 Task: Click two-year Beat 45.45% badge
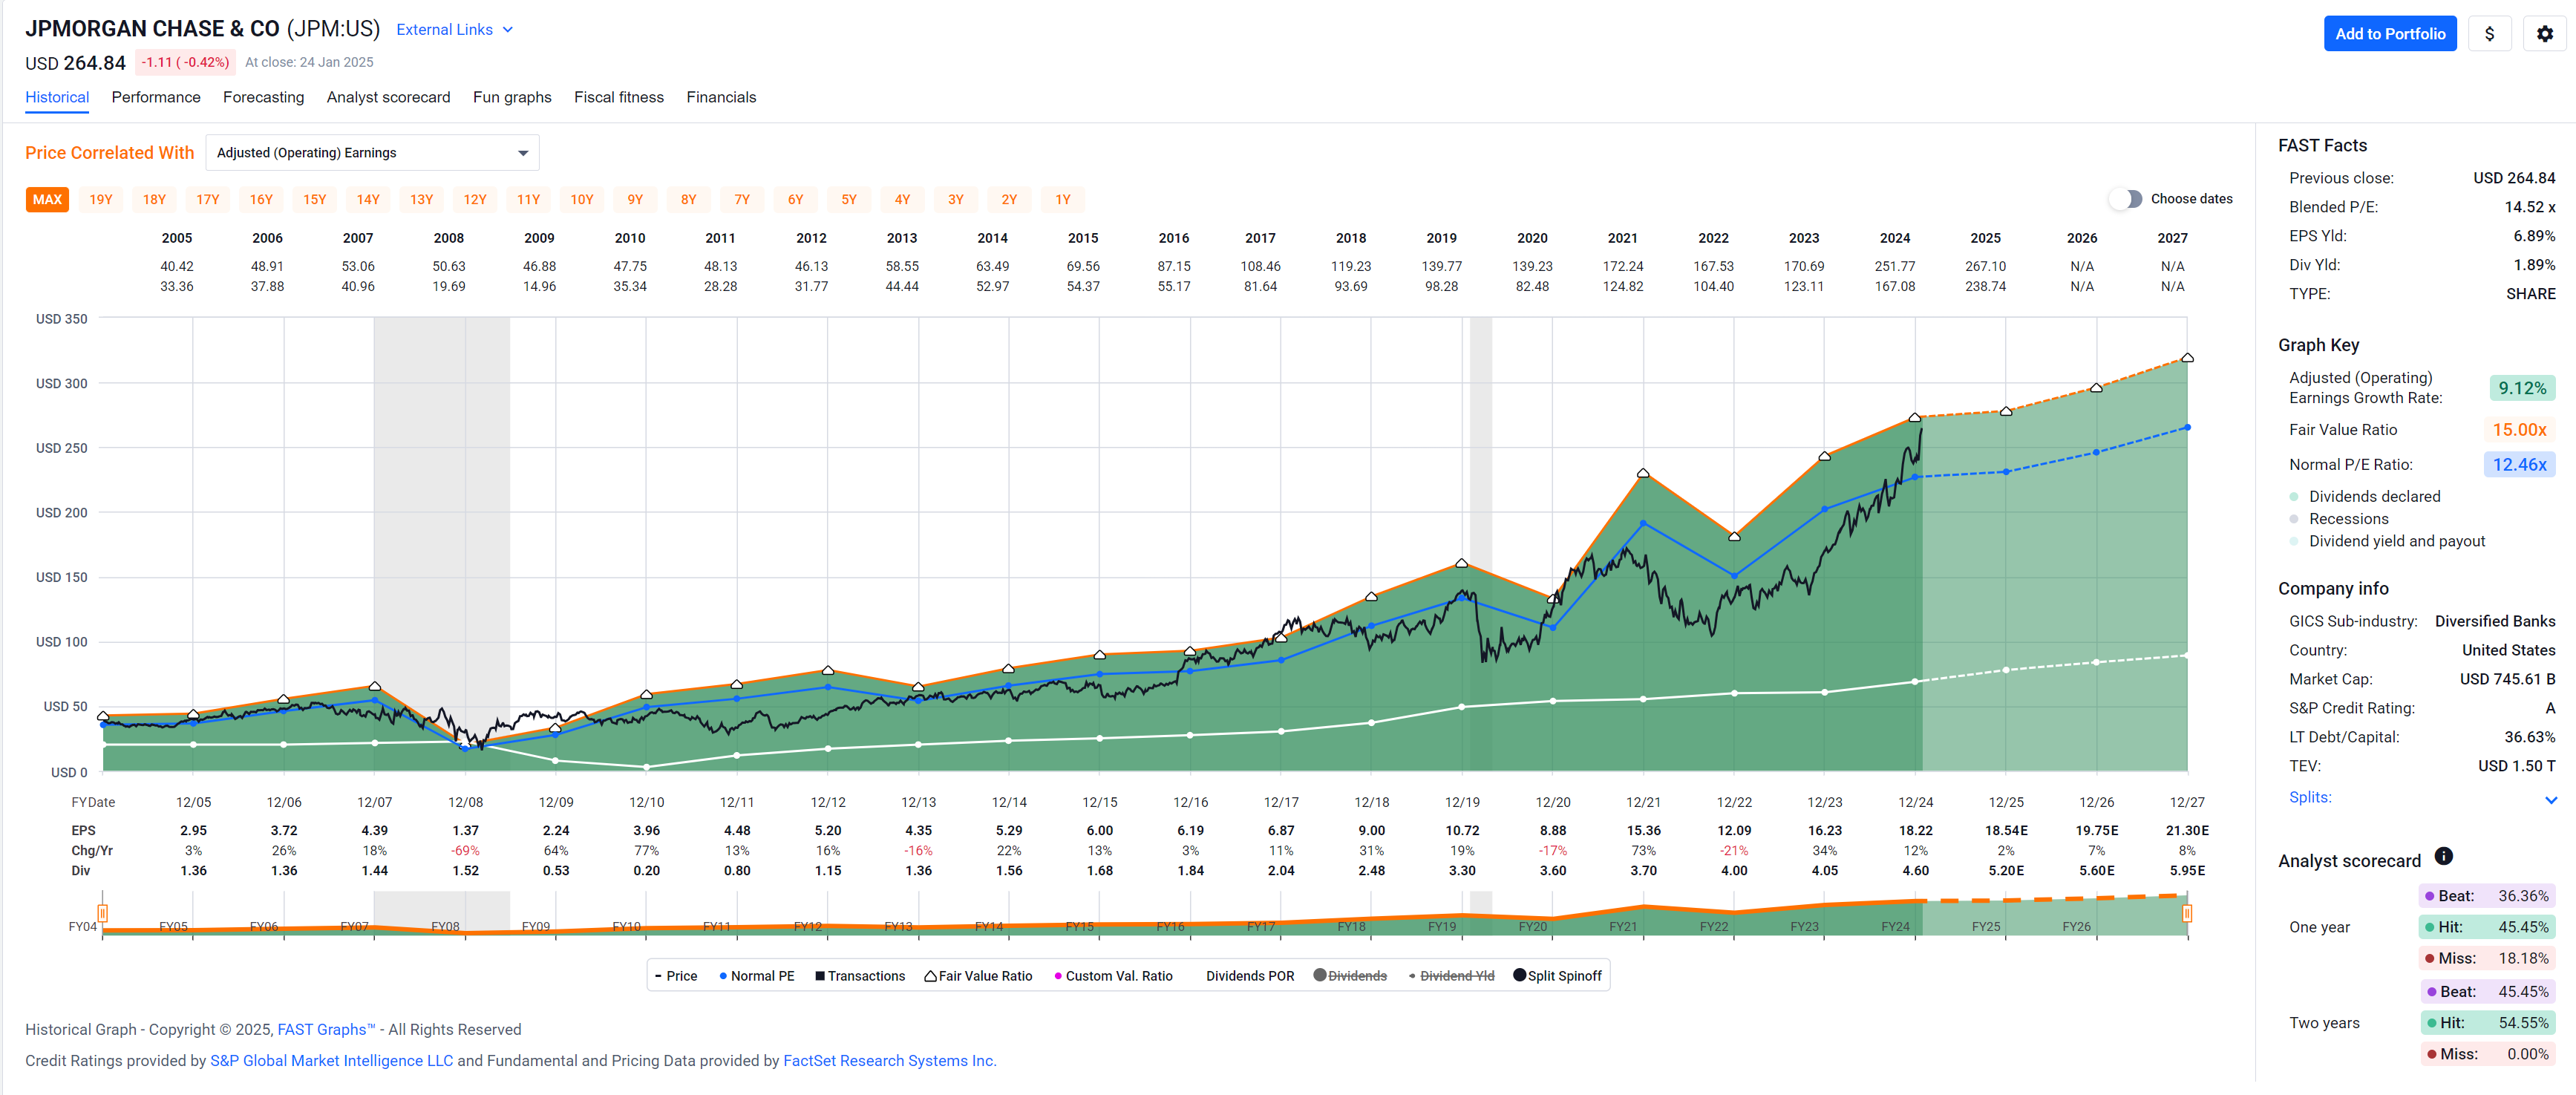click(x=2486, y=991)
